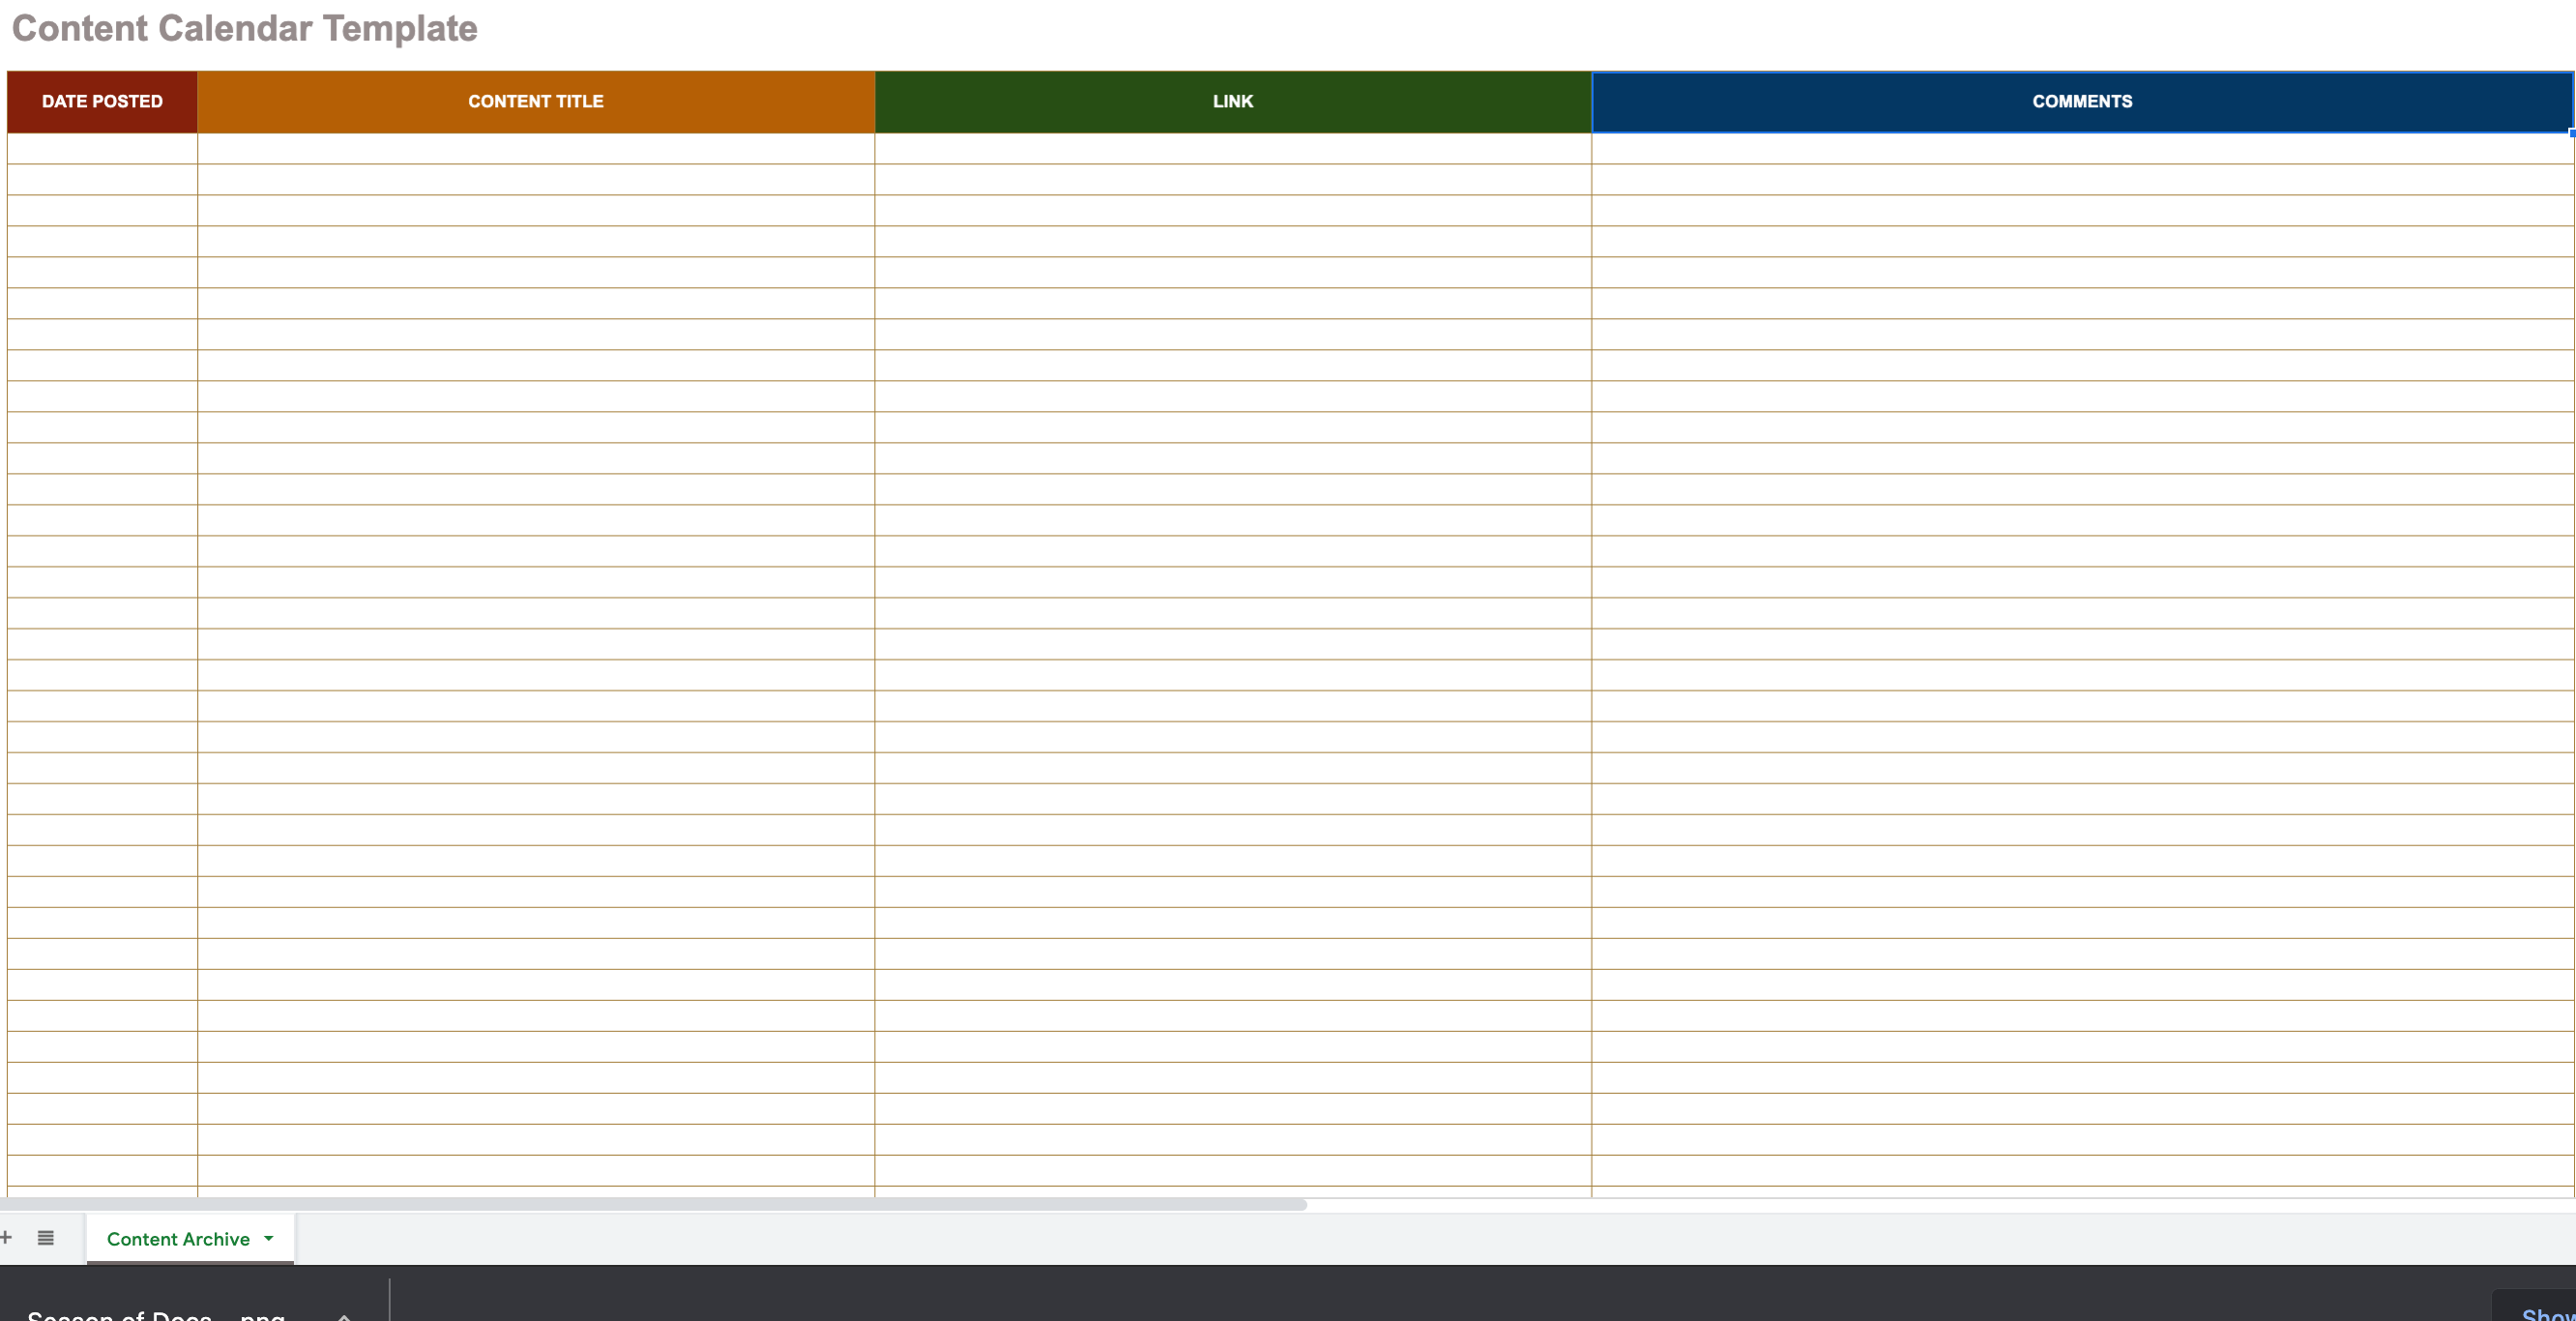Select the first empty cell under CONTENT TITLE
2576x1321 pixels.
(536, 148)
